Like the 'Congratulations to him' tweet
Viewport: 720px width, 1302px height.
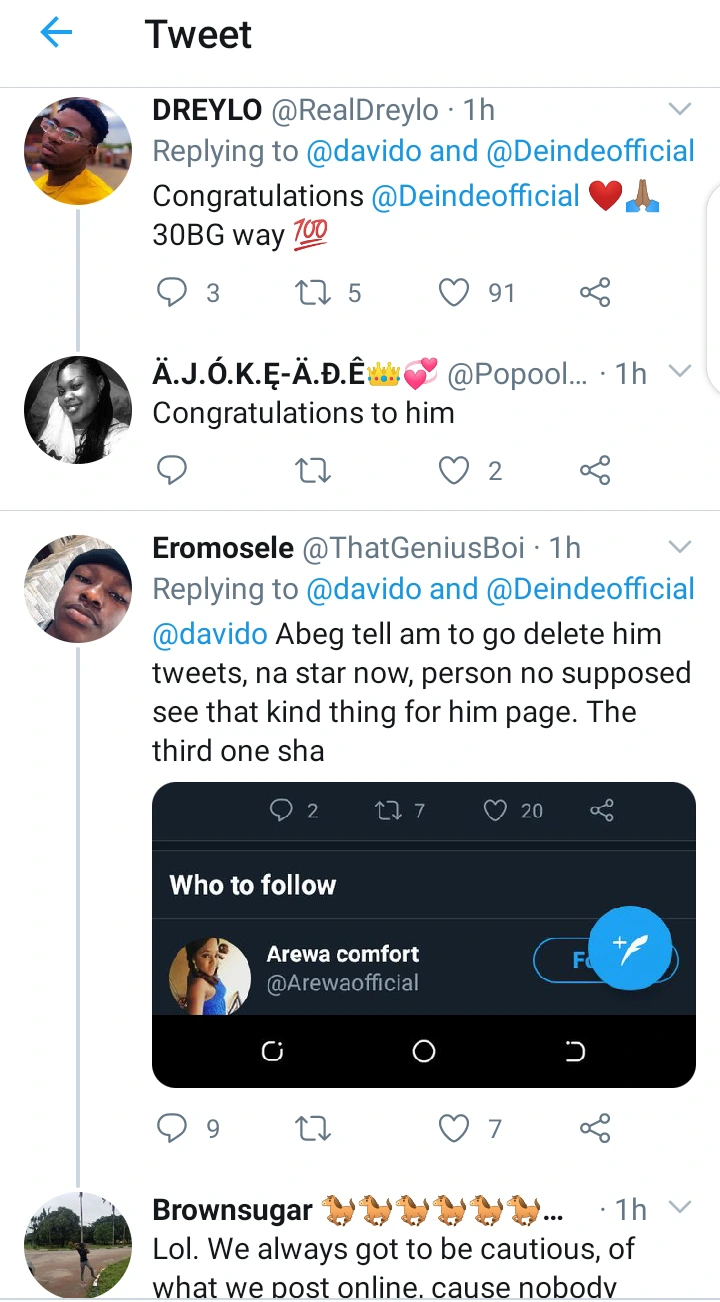(x=455, y=470)
